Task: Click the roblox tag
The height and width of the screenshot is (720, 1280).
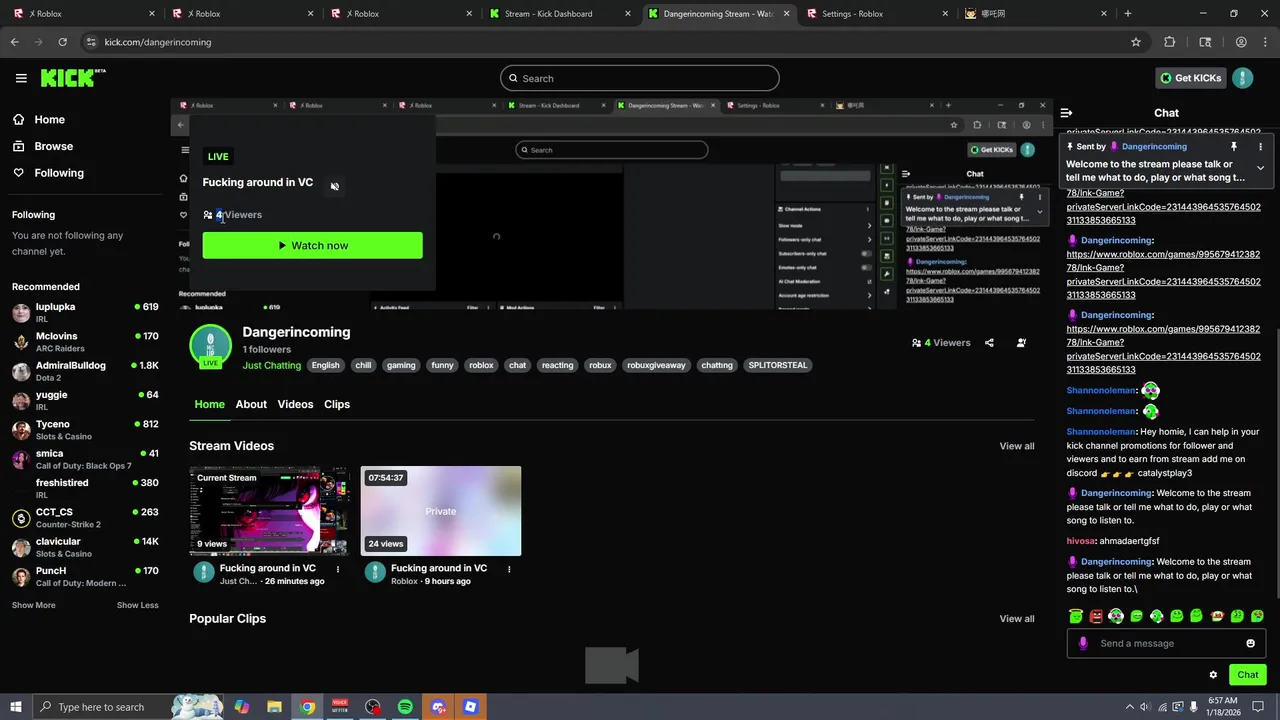Action: tap(481, 365)
